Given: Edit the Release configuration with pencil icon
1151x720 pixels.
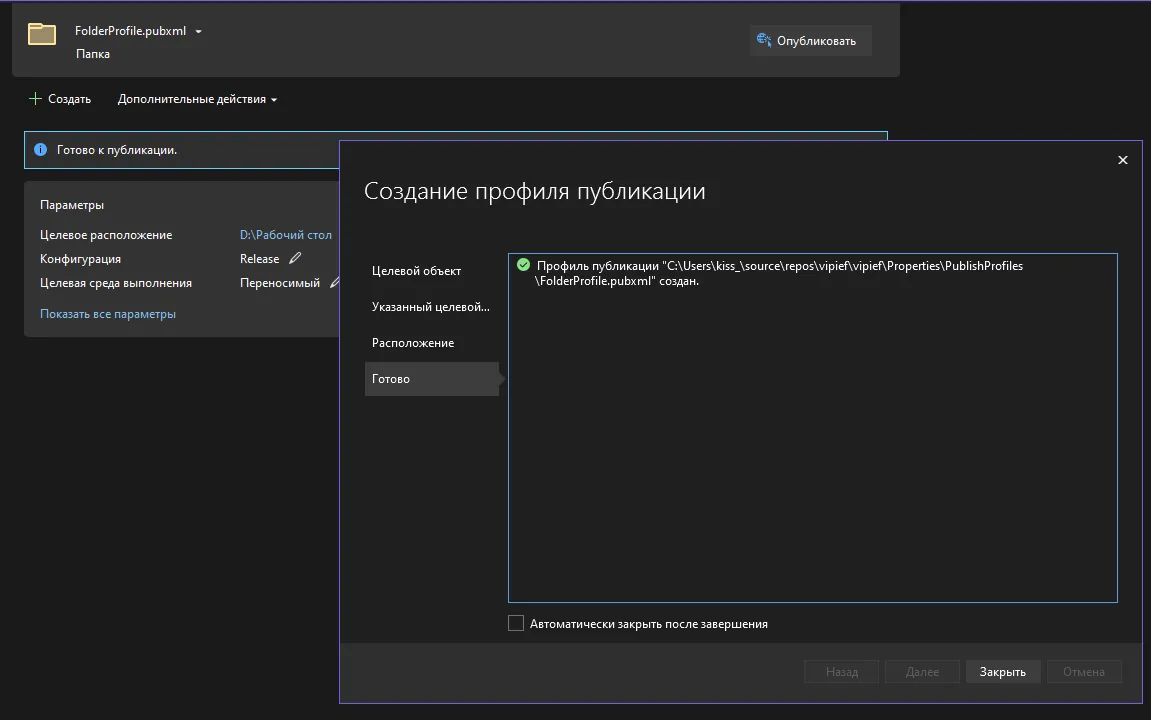Looking at the screenshot, I should coord(295,258).
